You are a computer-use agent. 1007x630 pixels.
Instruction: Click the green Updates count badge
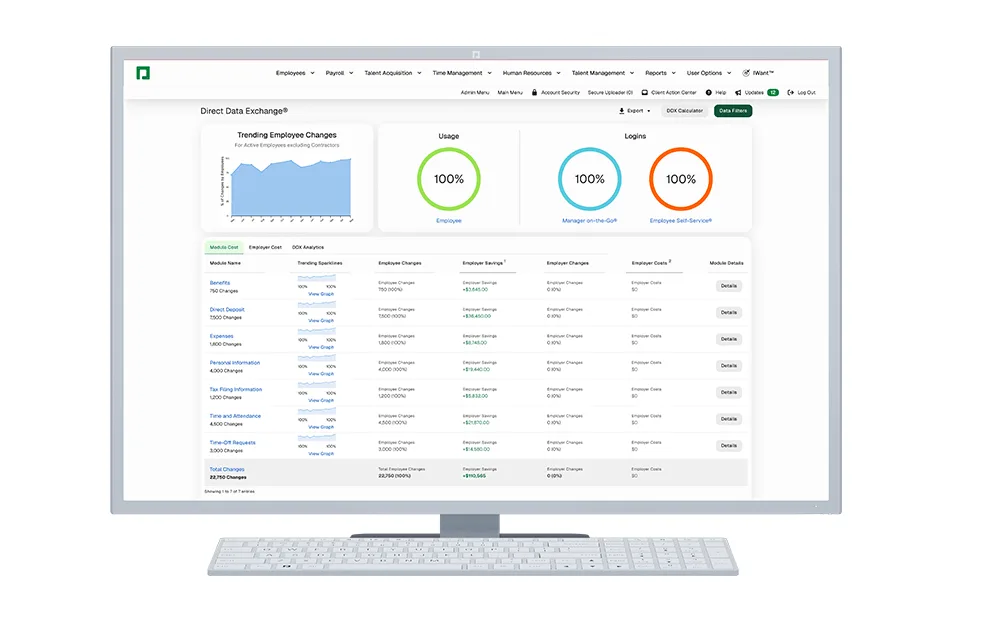pos(773,92)
